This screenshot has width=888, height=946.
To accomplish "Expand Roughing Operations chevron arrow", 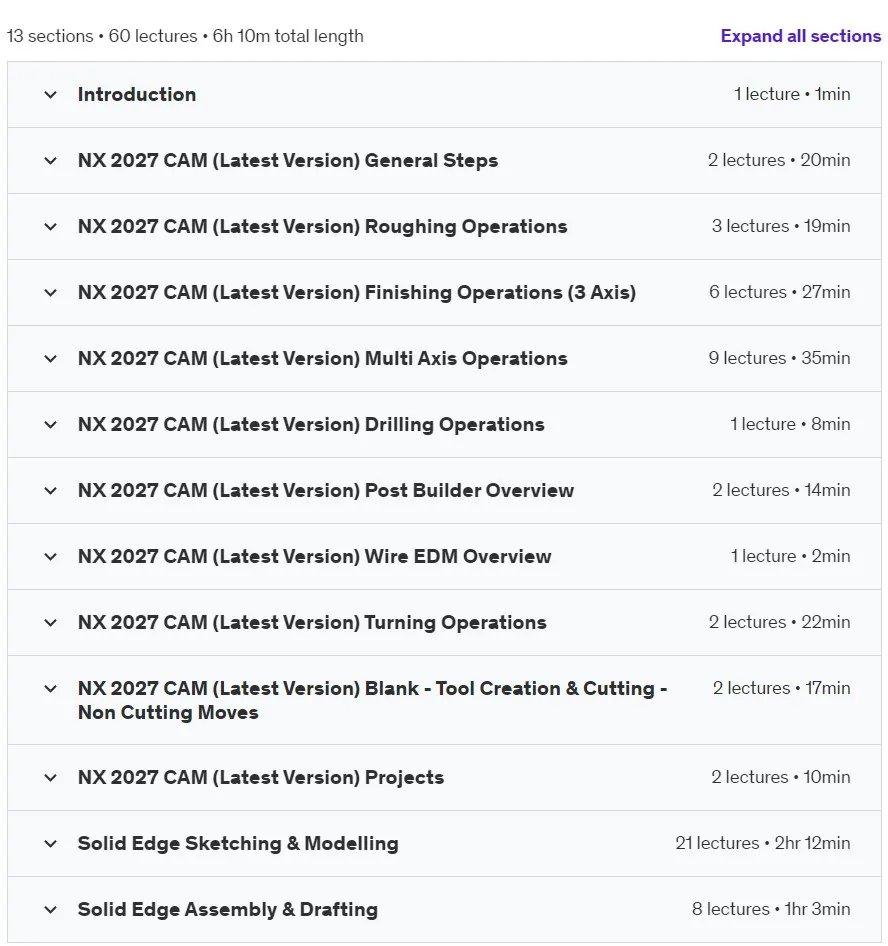I will (51, 227).
